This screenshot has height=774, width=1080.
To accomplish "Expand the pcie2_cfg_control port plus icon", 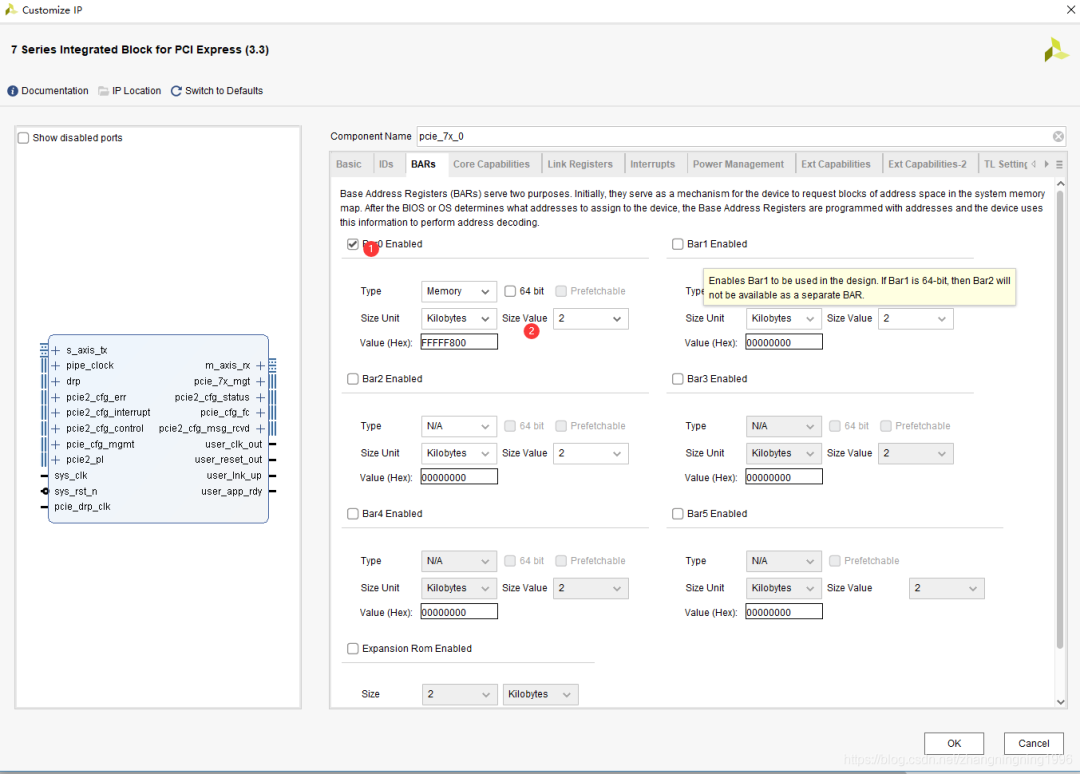I will click(56, 428).
